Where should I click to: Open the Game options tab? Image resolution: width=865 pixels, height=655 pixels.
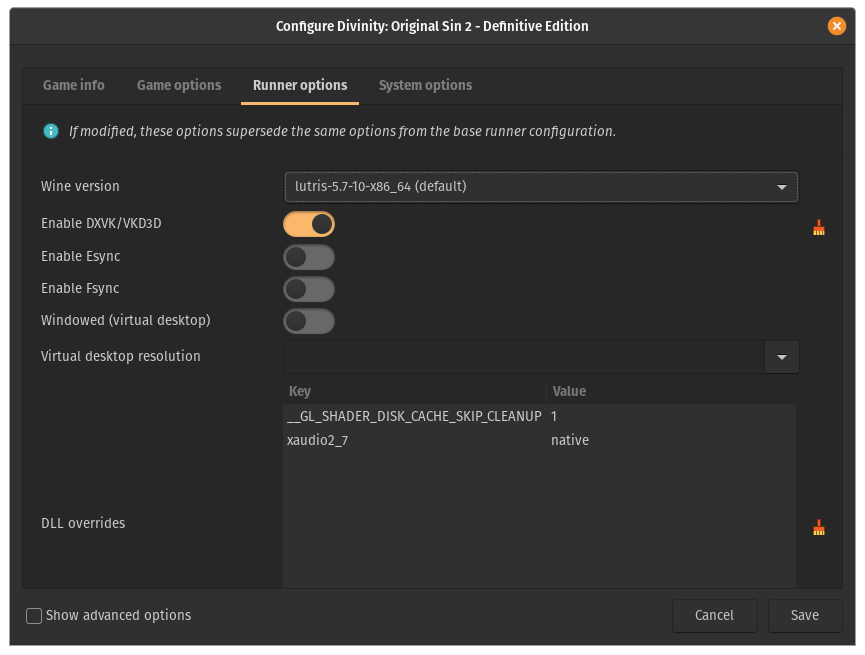coord(179,86)
